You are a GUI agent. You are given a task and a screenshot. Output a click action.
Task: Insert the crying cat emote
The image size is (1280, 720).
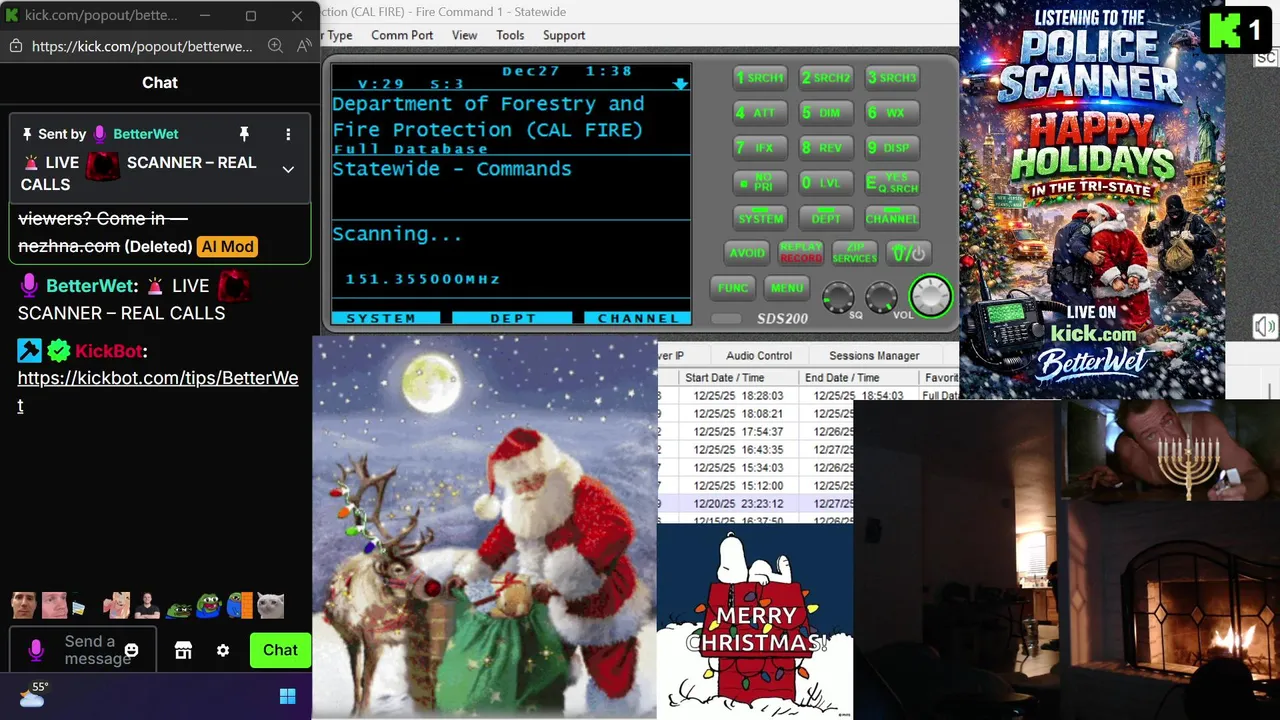point(271,605)
